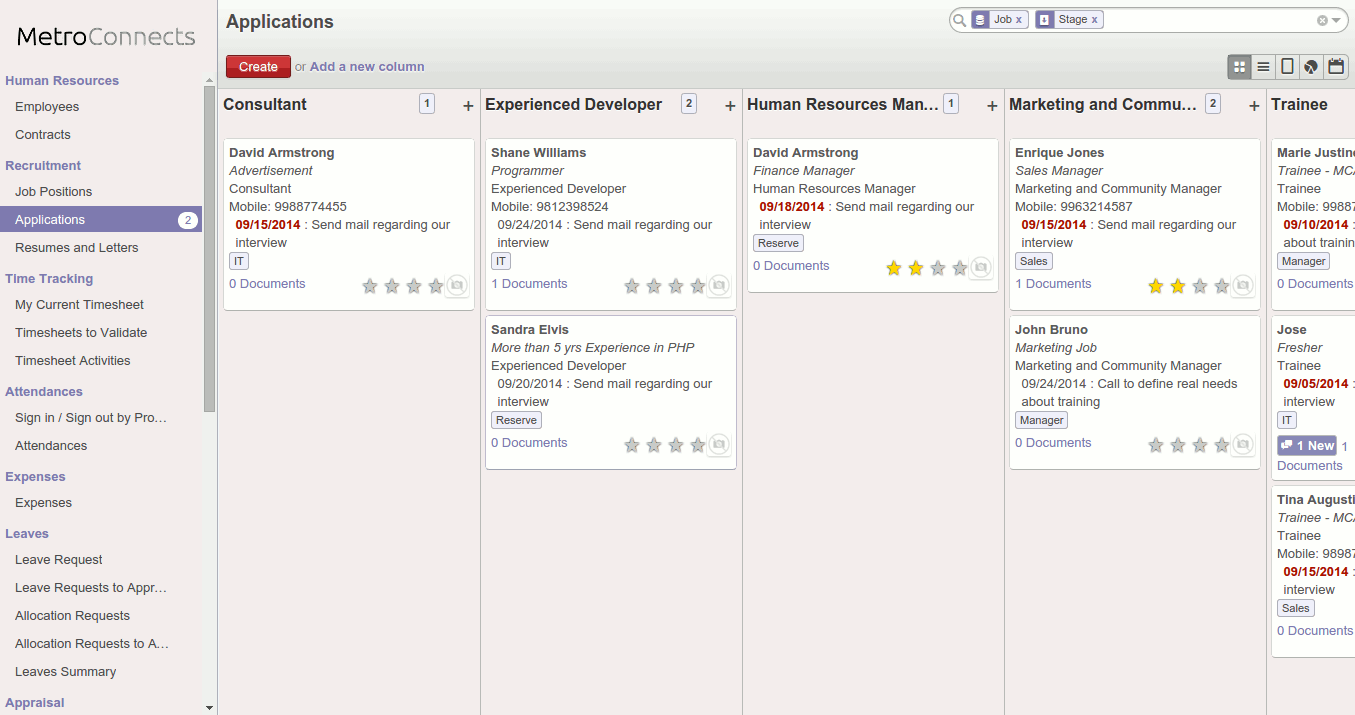The width and height of the screenshot is (1355, 715).
Task: Switch to list view
Action: click(x=1263, y=67)
